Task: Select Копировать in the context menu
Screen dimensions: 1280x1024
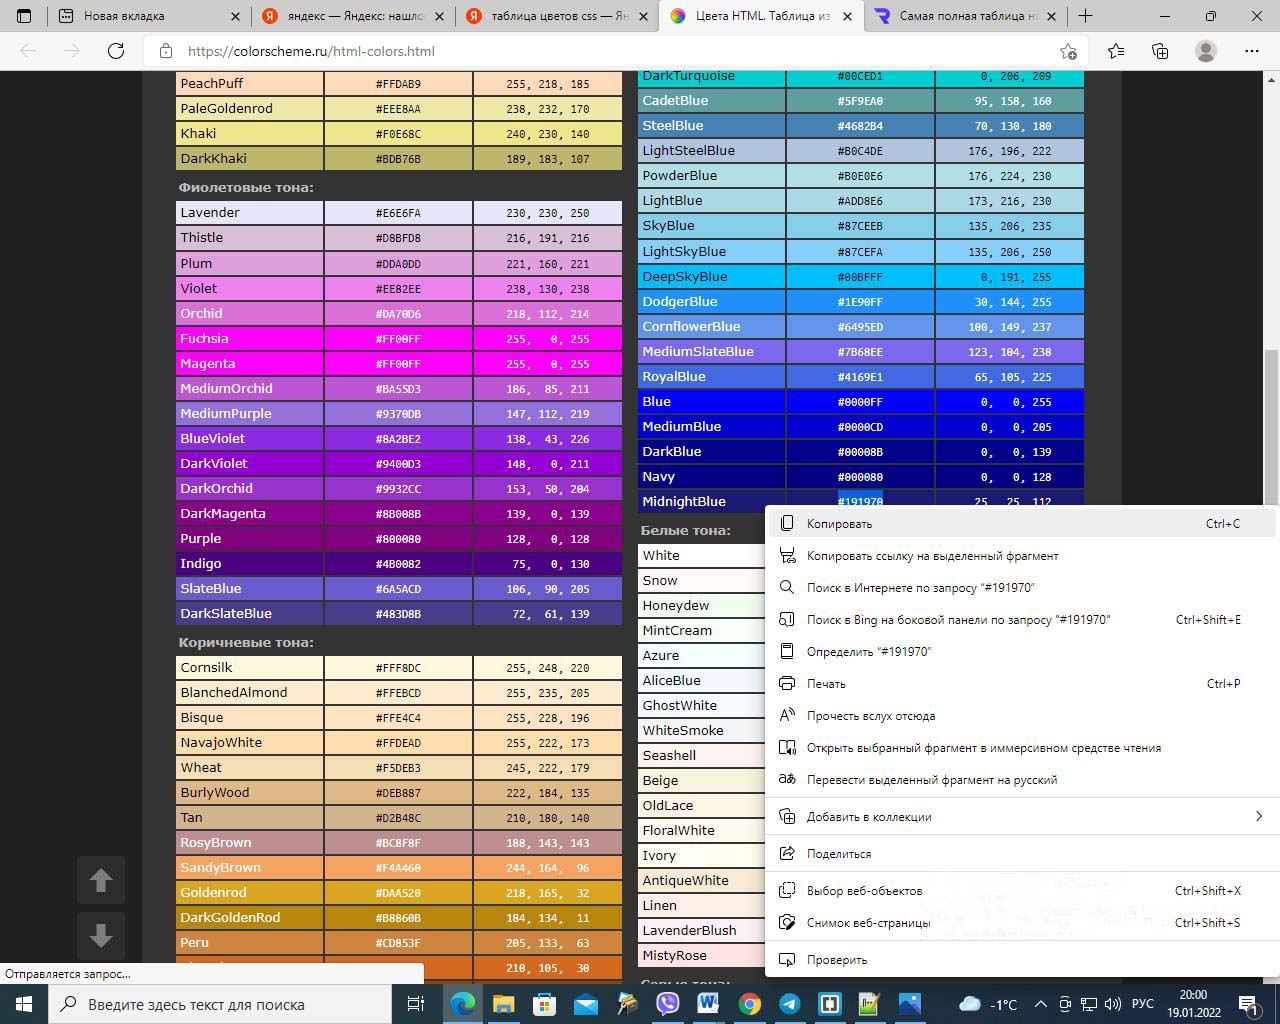Action: 839,523
